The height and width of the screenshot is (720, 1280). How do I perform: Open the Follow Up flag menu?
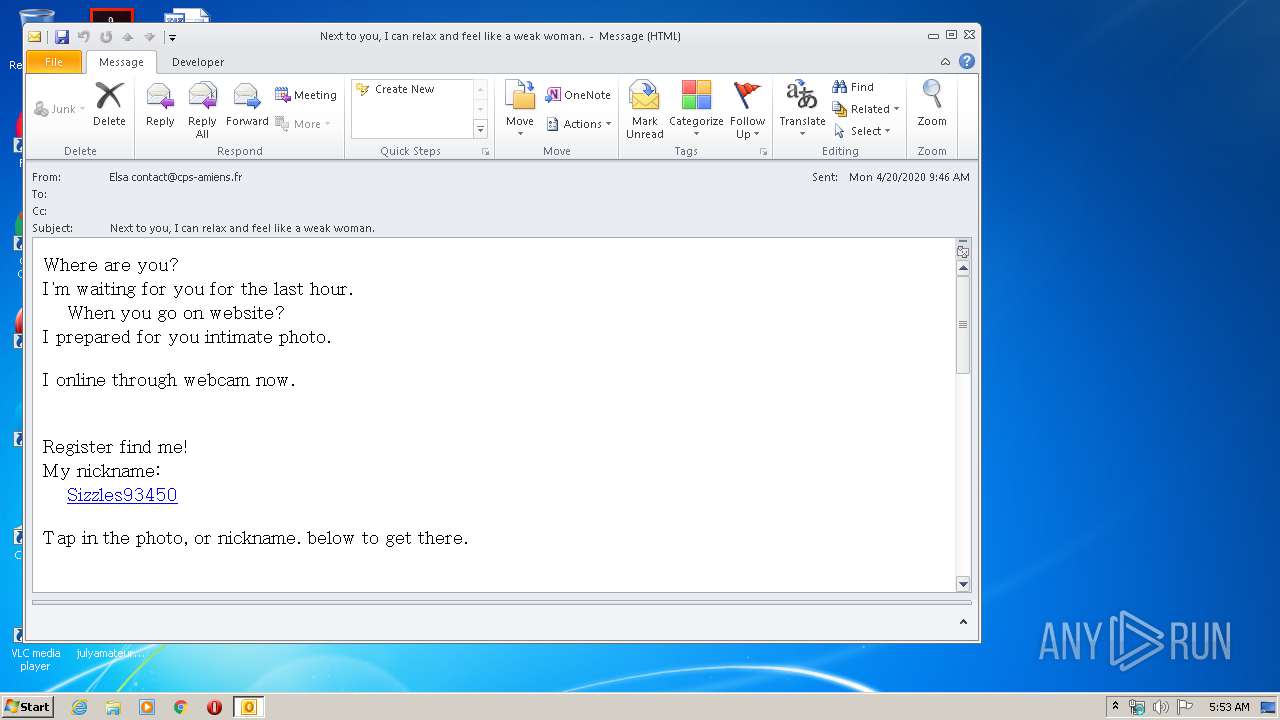click(747, 110)
